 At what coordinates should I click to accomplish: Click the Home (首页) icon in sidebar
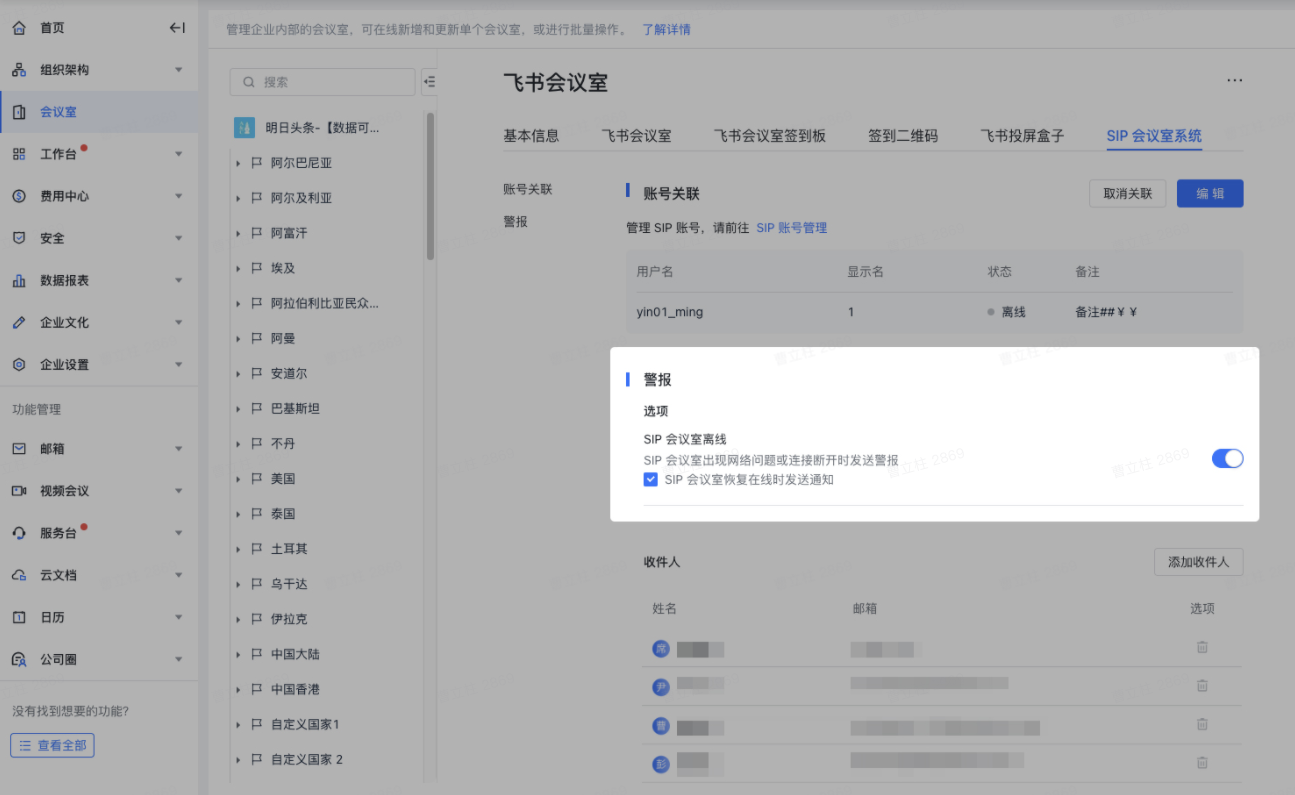pos(19,28)
